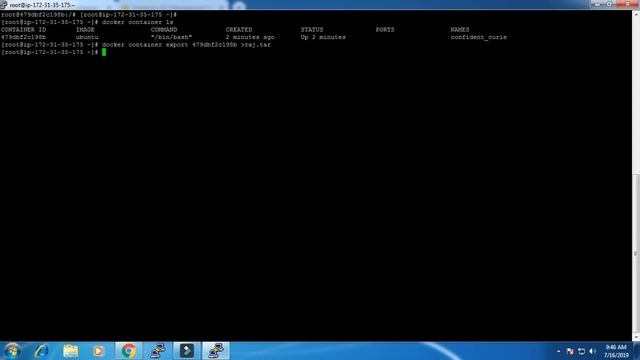Click the STATUS column header
The height and width of the screenshot is (360, 640).
pyautogui.click(x=312, y=29)
